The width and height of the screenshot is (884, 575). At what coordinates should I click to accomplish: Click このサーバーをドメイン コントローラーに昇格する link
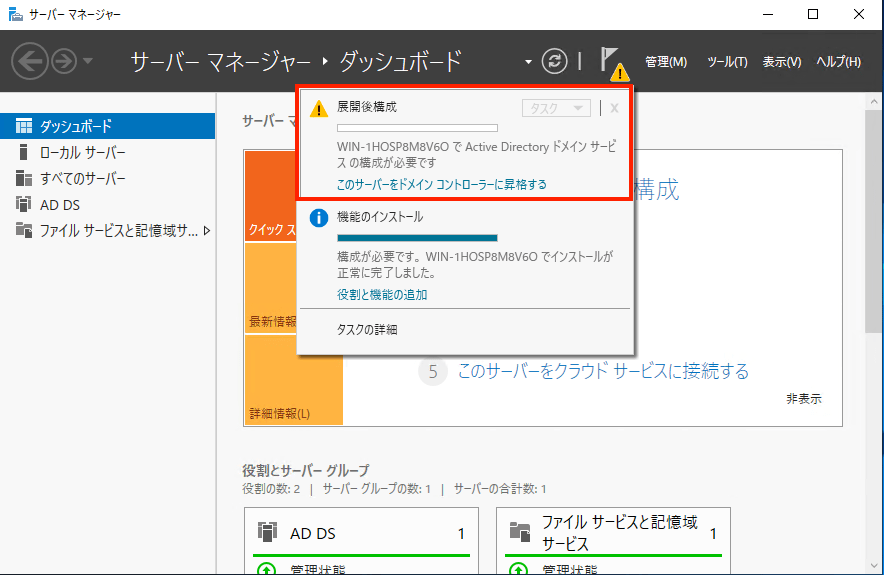(441, 184)
